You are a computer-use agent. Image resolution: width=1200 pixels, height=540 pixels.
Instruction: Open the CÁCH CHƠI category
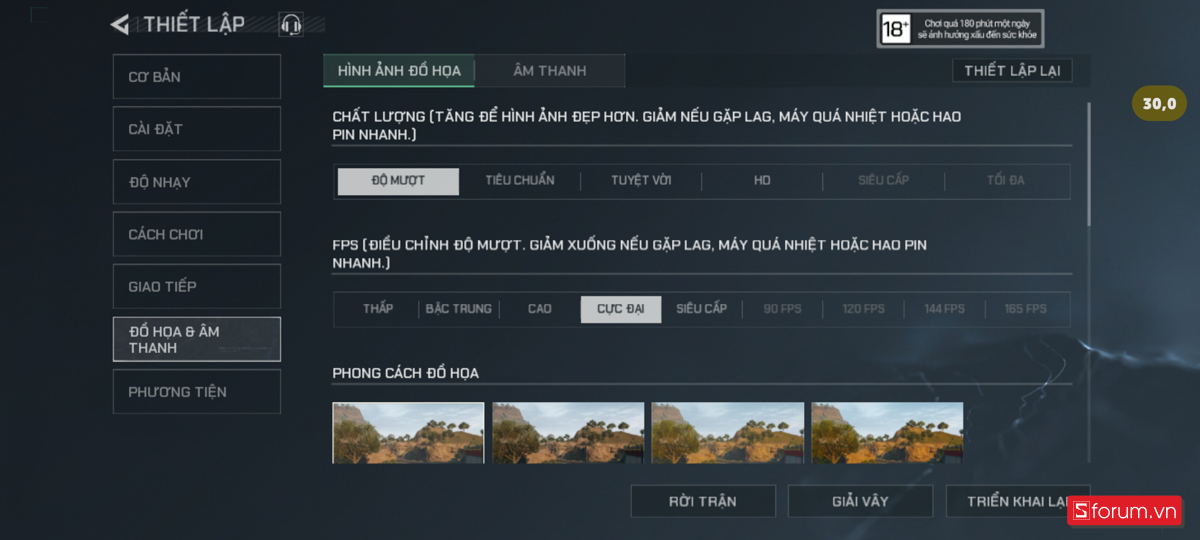pyautogui.click(x=197, y=234)
